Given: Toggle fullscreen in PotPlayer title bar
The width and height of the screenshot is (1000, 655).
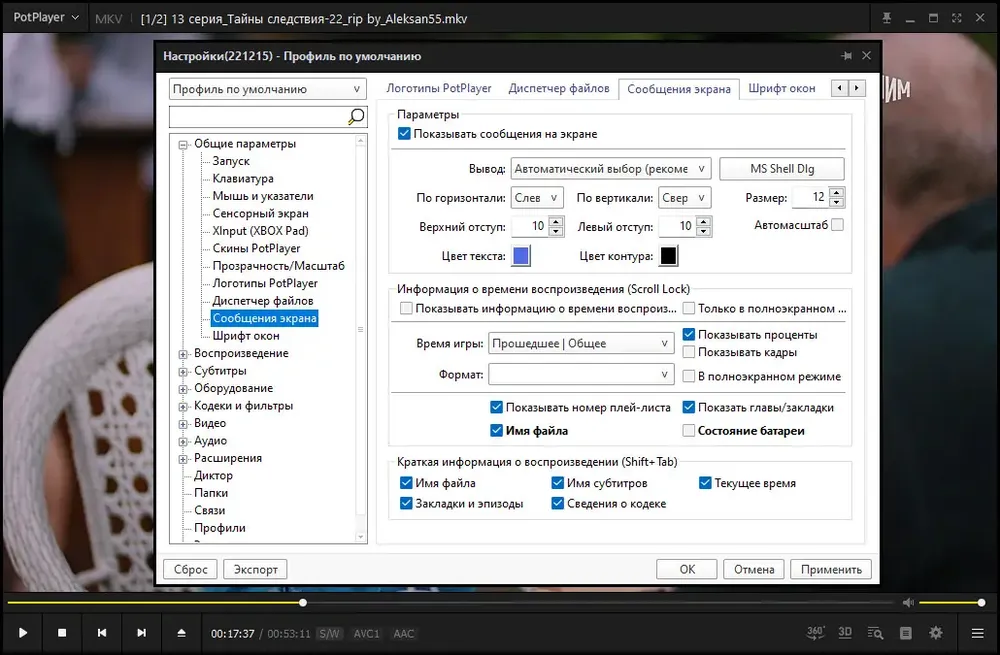Looking at the screenshot, I should (957, 18).
